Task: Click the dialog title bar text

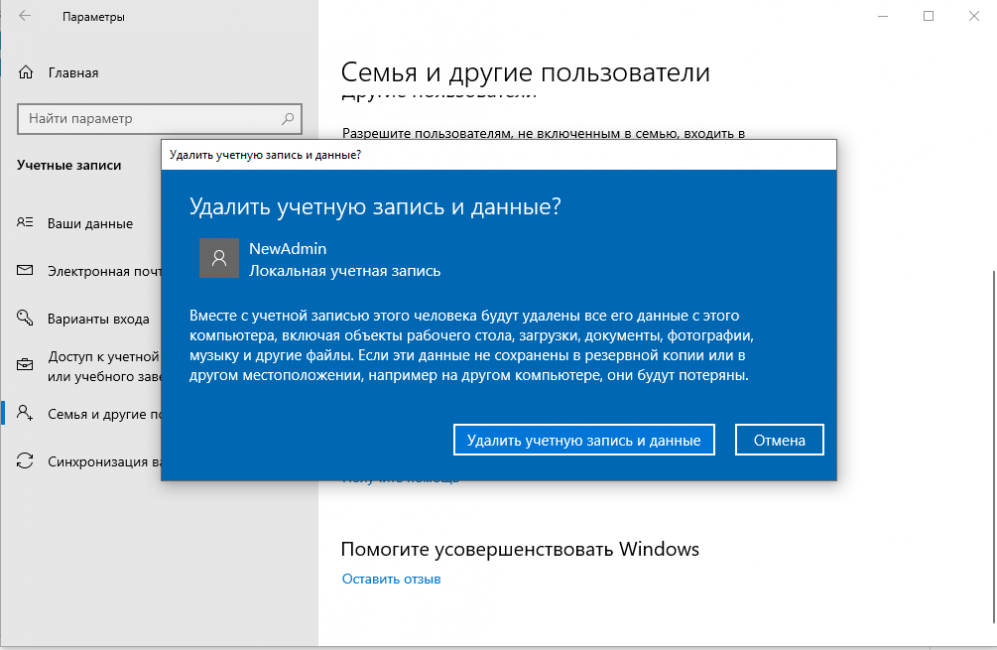Action: (x=265, y=155)
